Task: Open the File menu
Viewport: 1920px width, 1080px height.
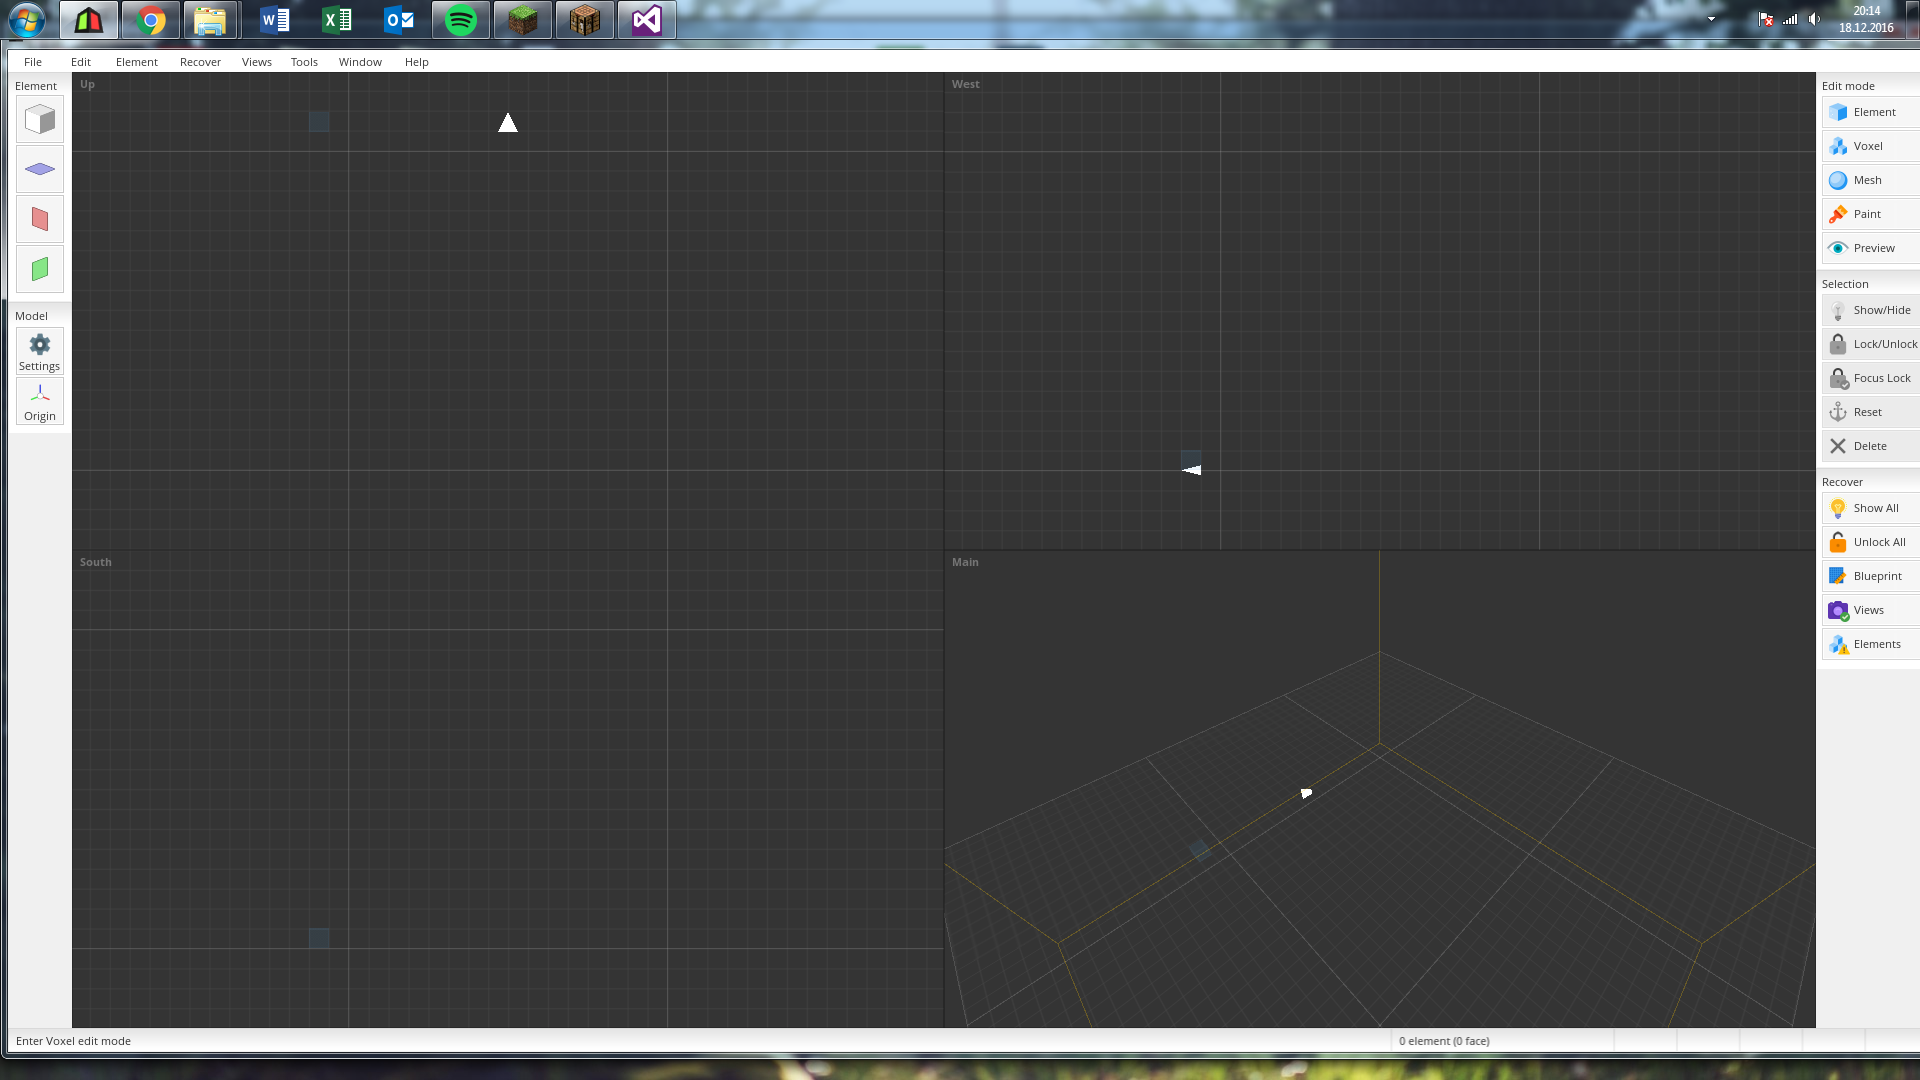Action: pos(33,62)
